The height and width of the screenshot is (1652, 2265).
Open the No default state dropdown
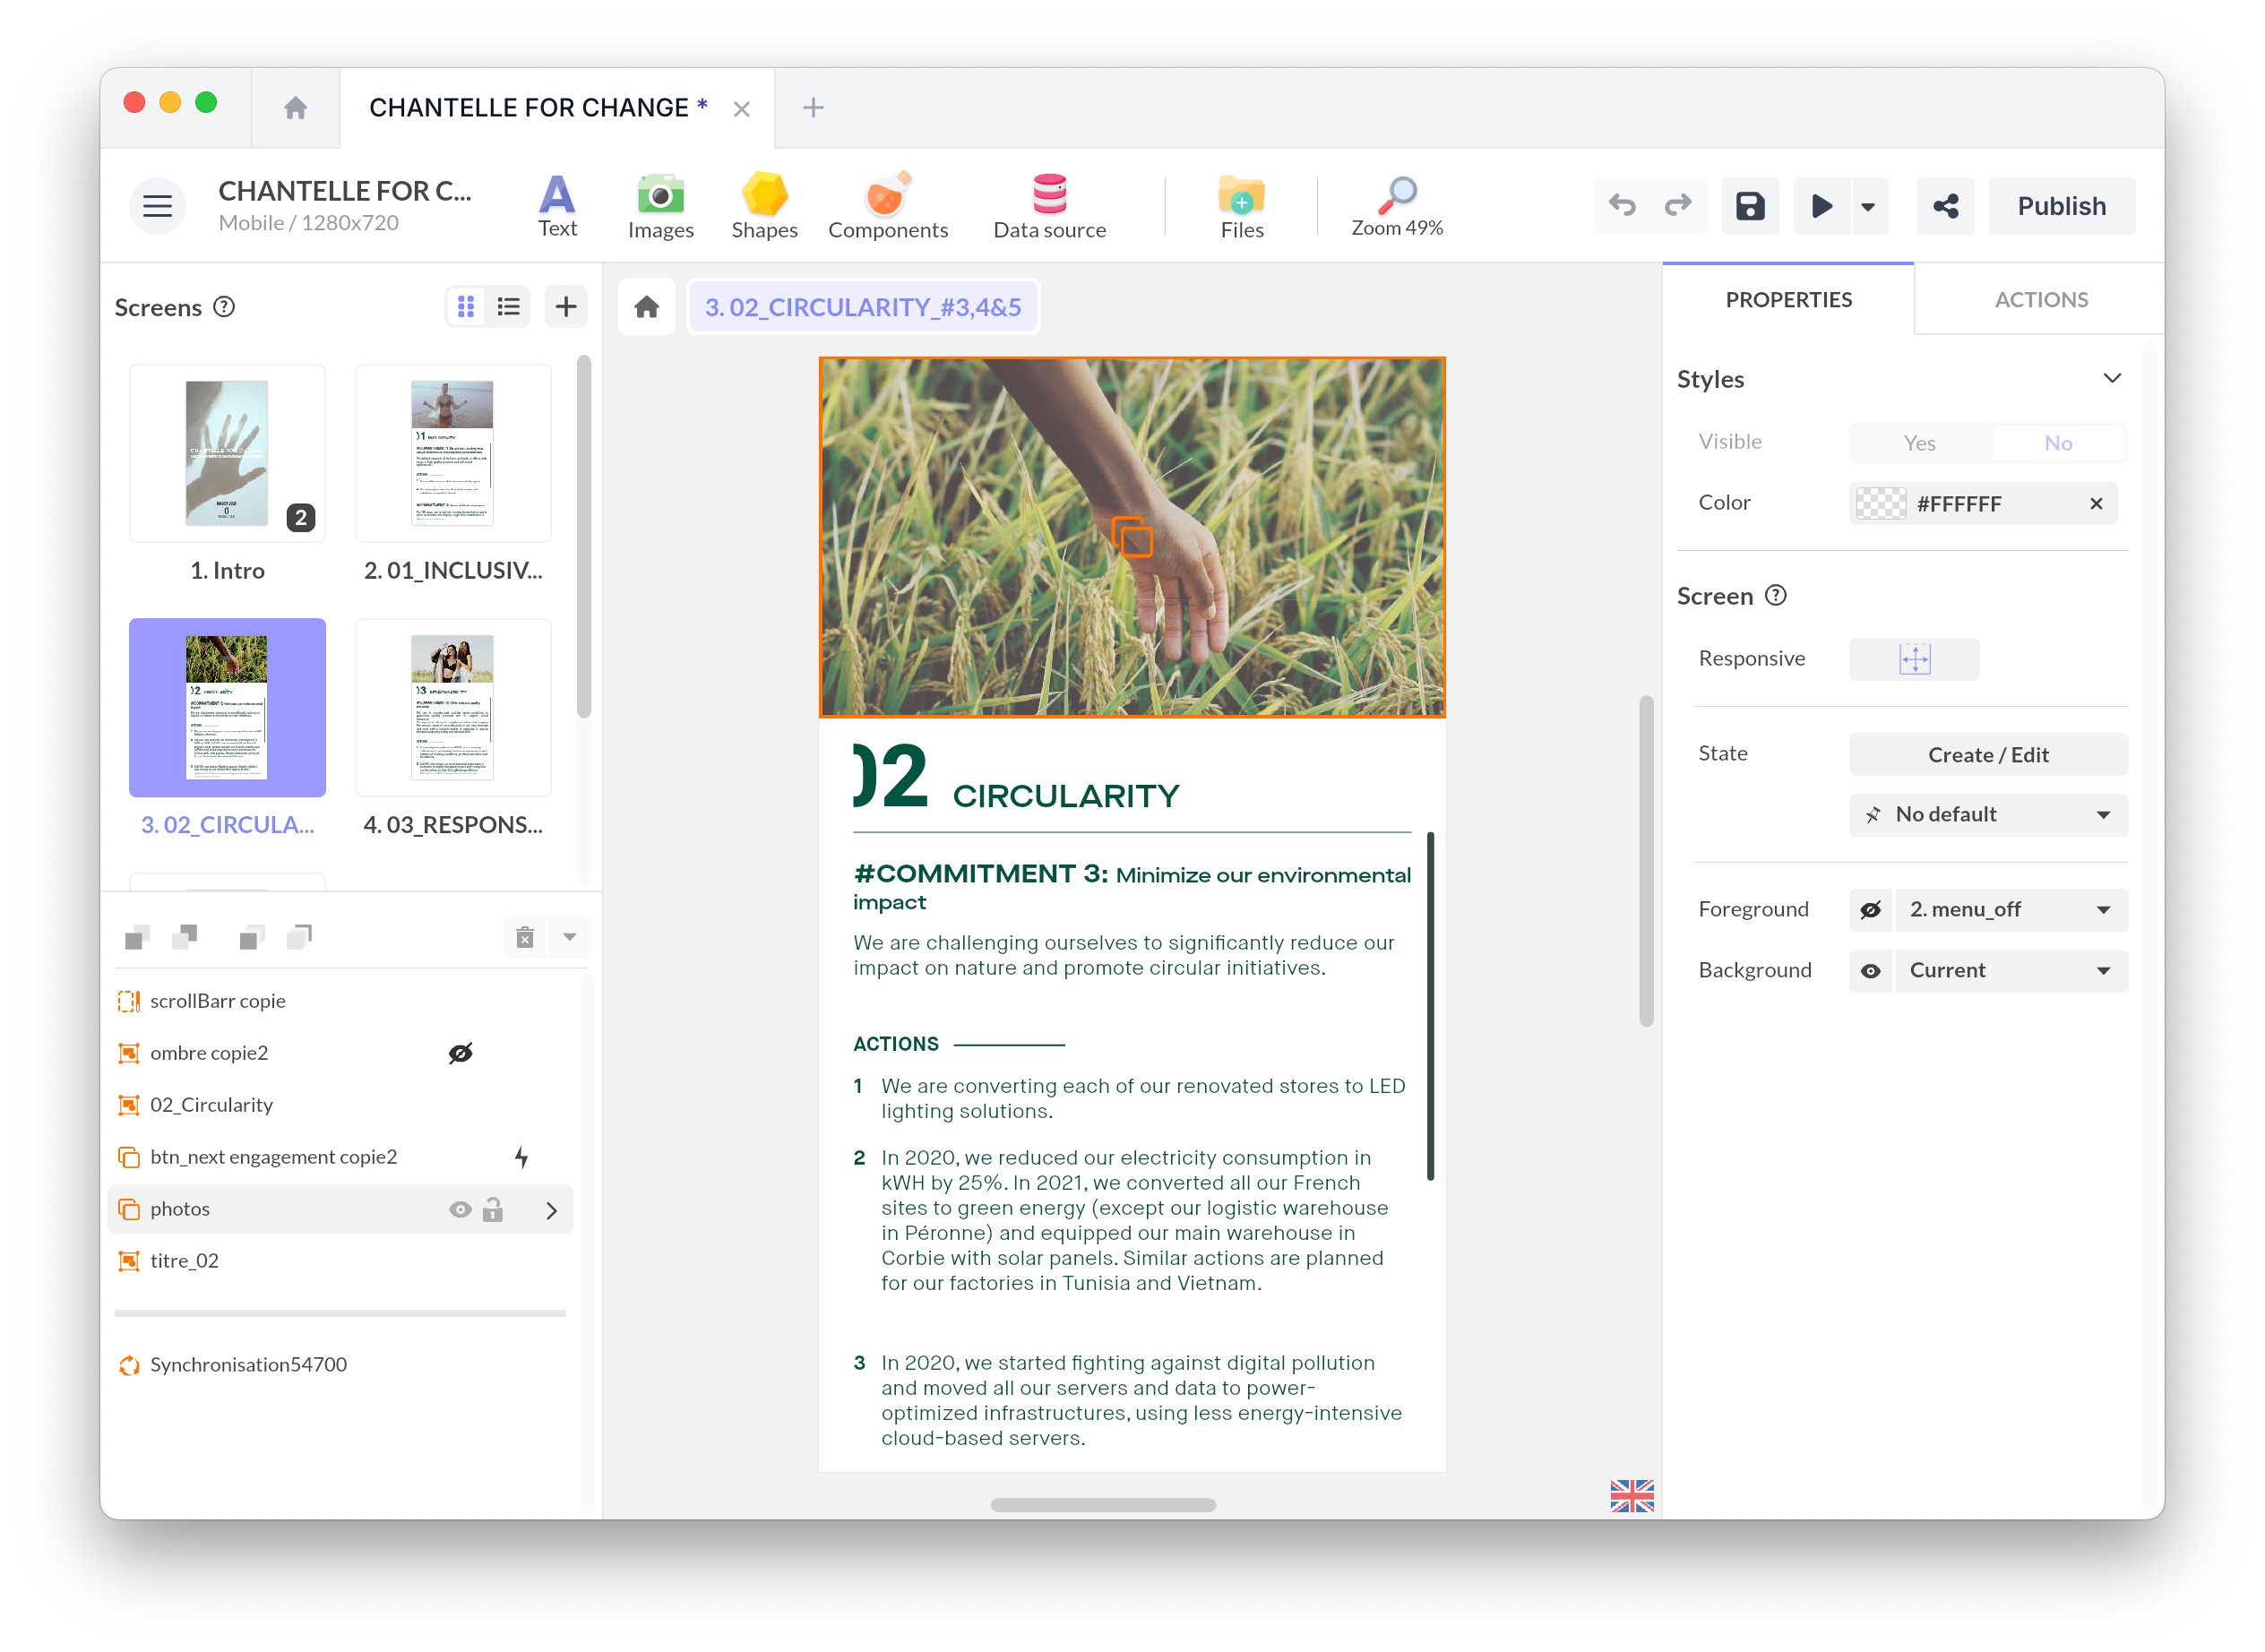tap(1987, 815)
